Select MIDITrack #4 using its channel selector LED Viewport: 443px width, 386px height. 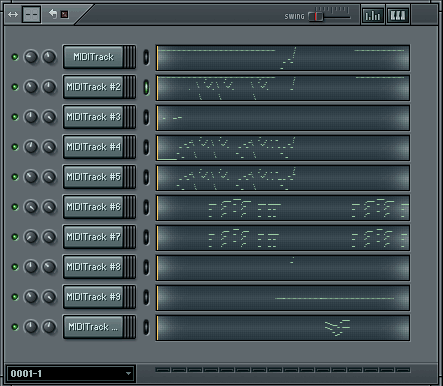click(146, 147)
